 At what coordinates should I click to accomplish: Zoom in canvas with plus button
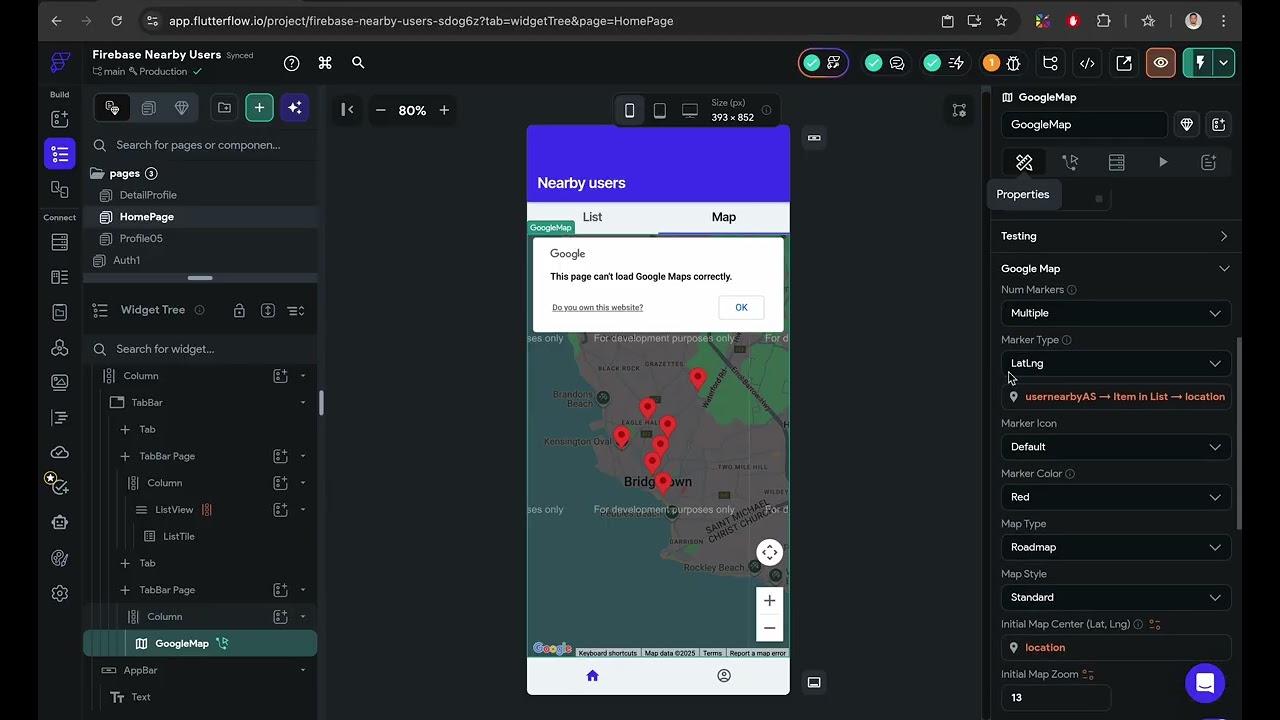click(x=444, y=110)
